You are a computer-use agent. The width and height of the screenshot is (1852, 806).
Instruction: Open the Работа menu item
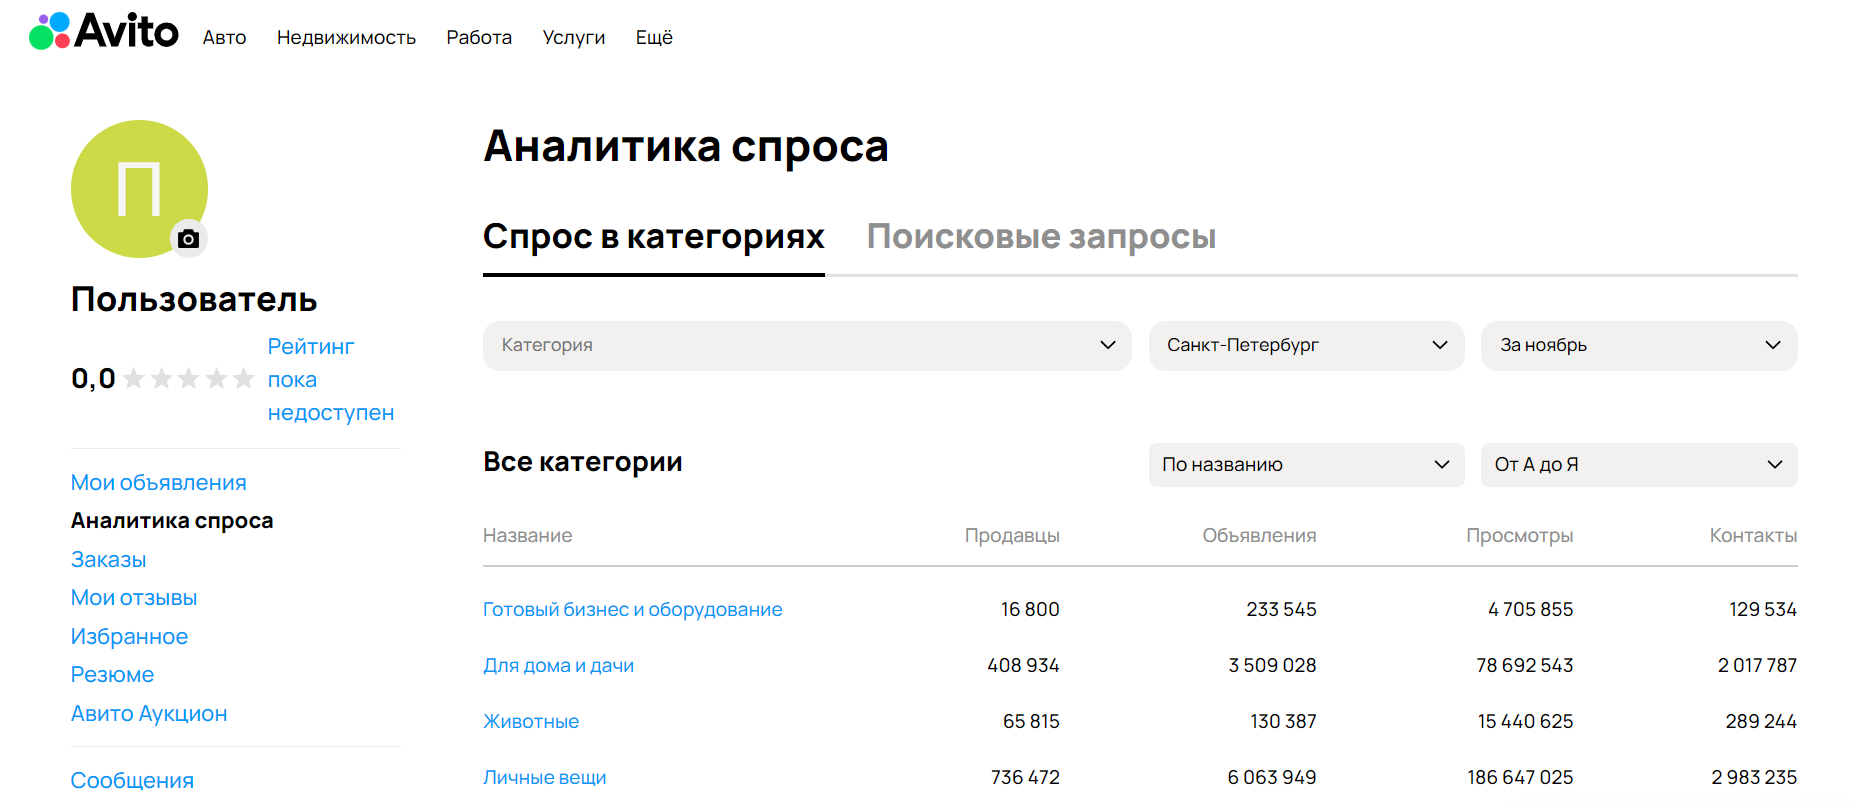[x=479, y=37]
